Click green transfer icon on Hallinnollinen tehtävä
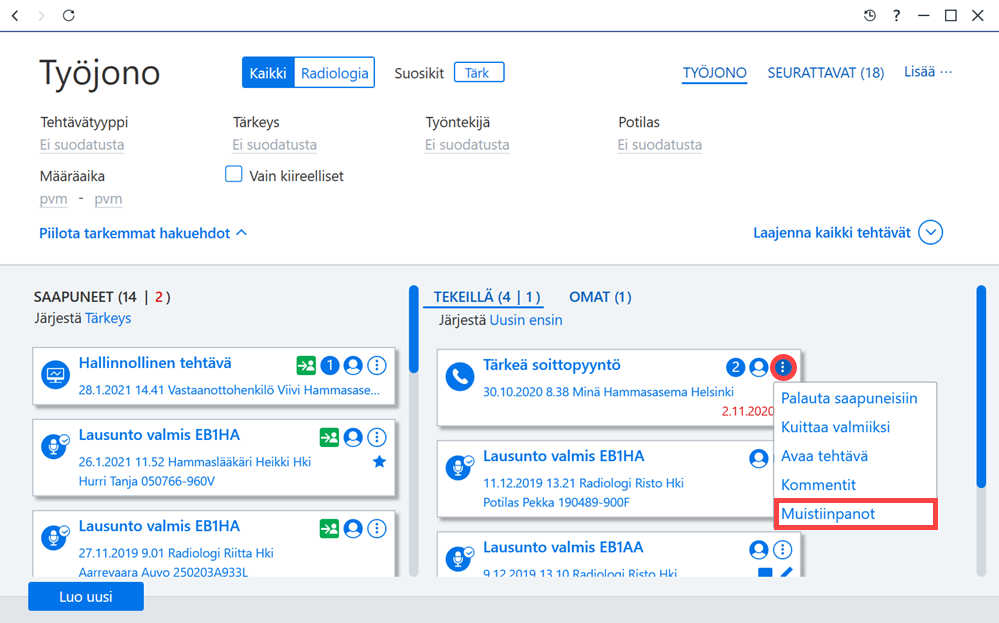The image size is (999, 623). pyautogui.click(x=306, y=366)
